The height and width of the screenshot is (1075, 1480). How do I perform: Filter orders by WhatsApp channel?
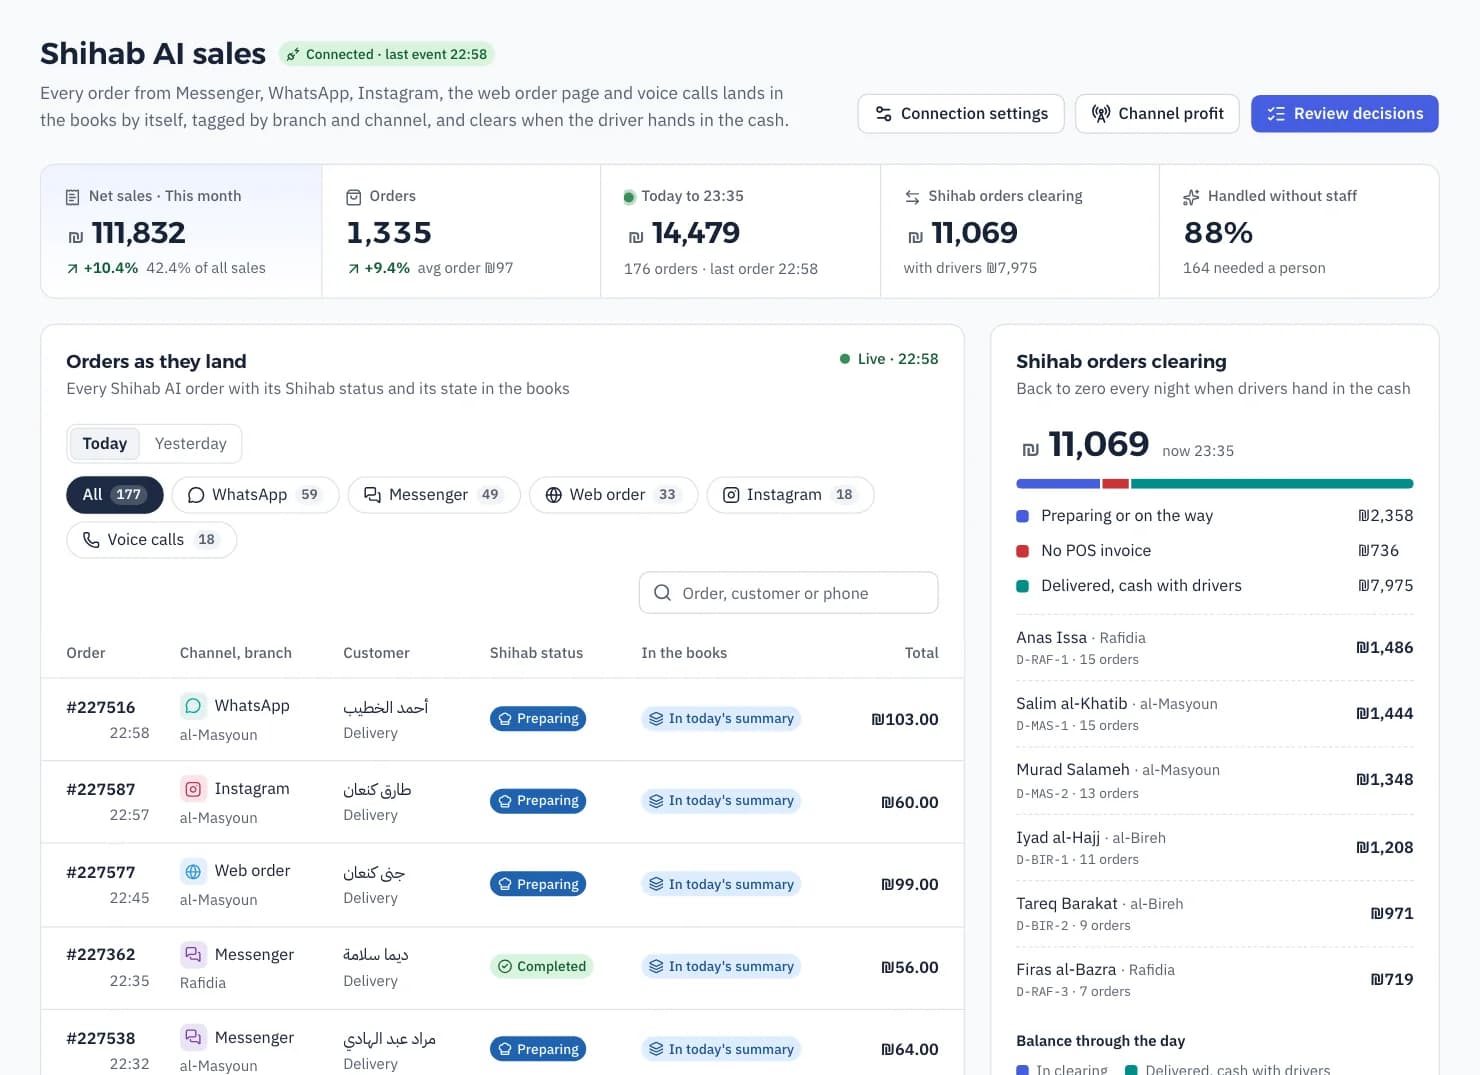pyautogui.click(x=255, y=495)
